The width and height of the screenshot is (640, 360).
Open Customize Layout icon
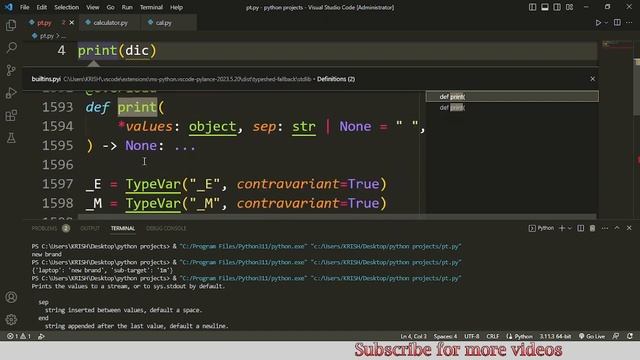[x=569, y=7]
